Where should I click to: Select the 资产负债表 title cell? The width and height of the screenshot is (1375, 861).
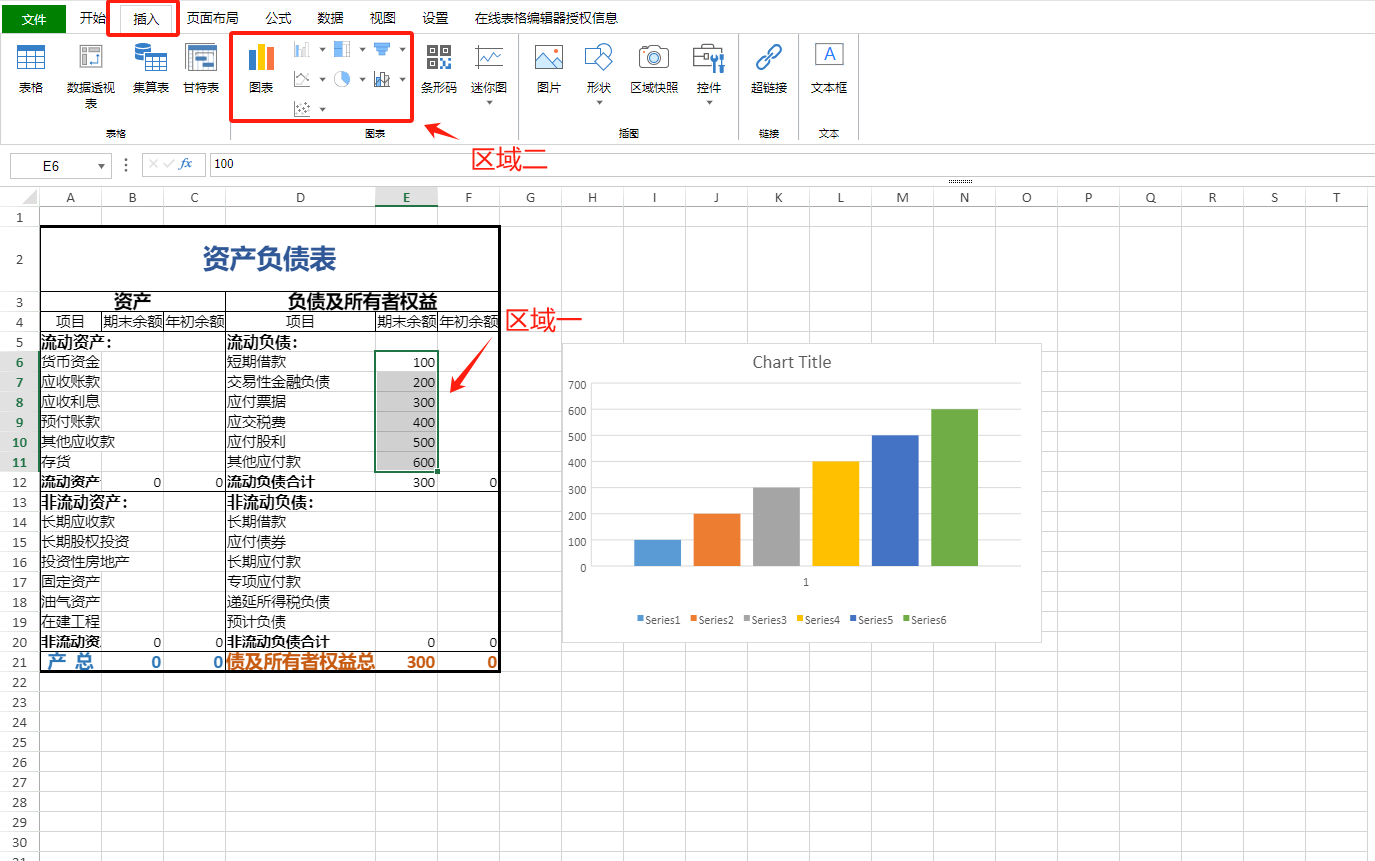tap(269, 259)
